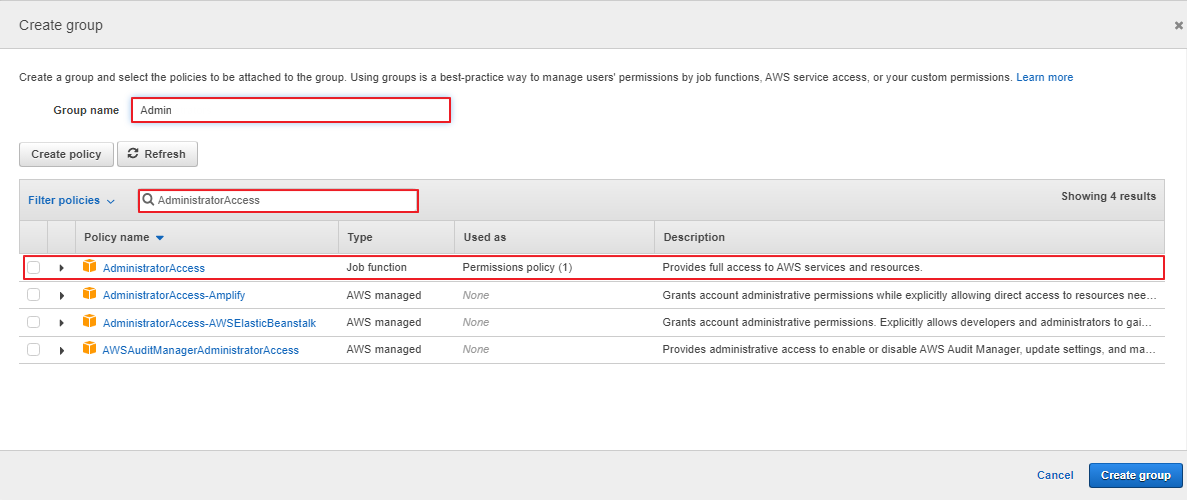
Task: Click 'Showing 4 results' text
Action: point(1108,196)
